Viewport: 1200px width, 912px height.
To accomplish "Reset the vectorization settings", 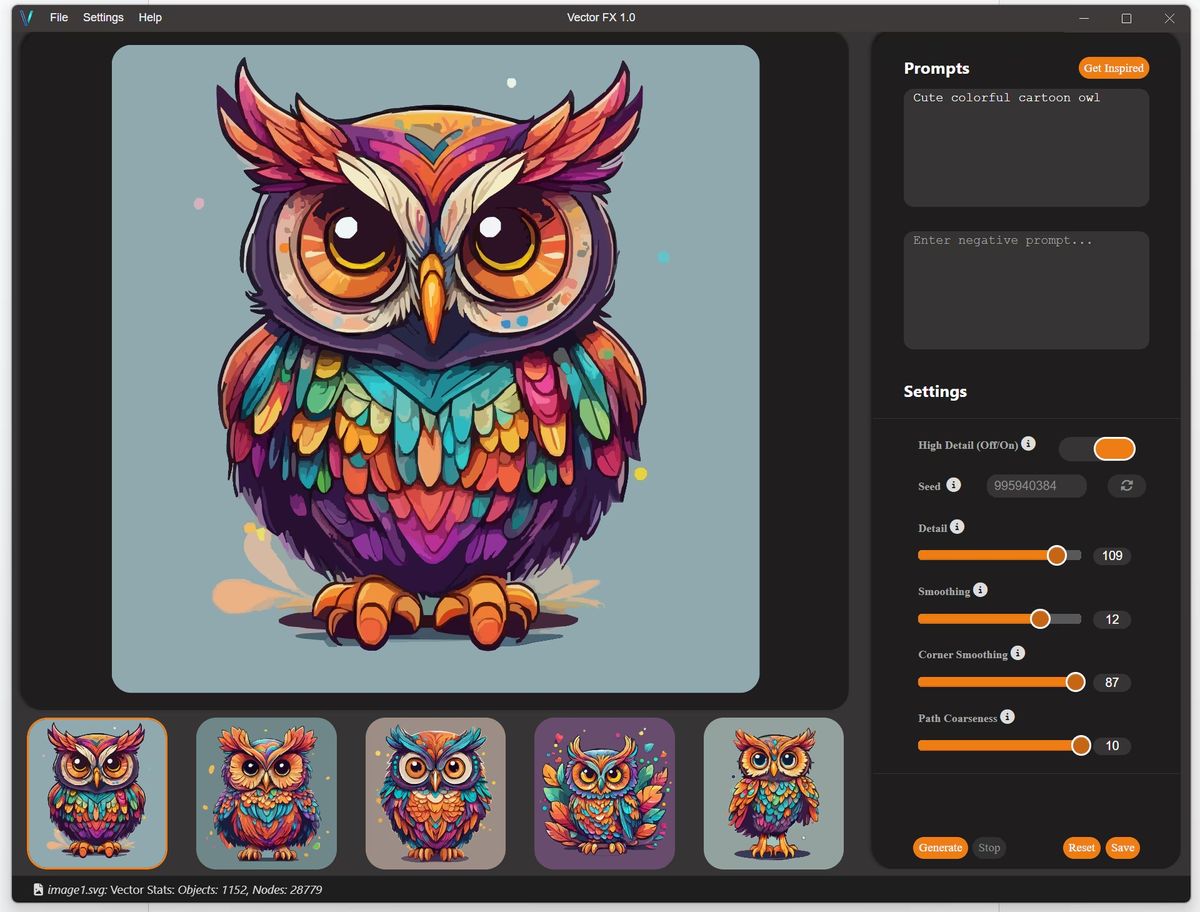I will [1081, 847].
